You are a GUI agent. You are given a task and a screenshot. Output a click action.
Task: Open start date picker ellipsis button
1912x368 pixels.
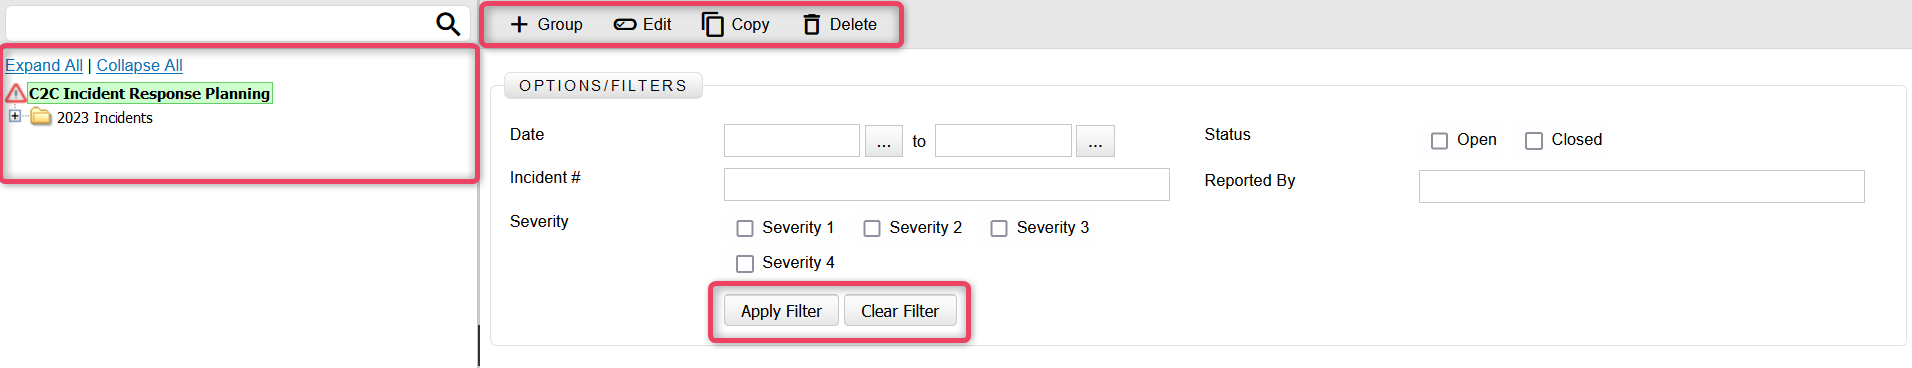coord(884,141)
